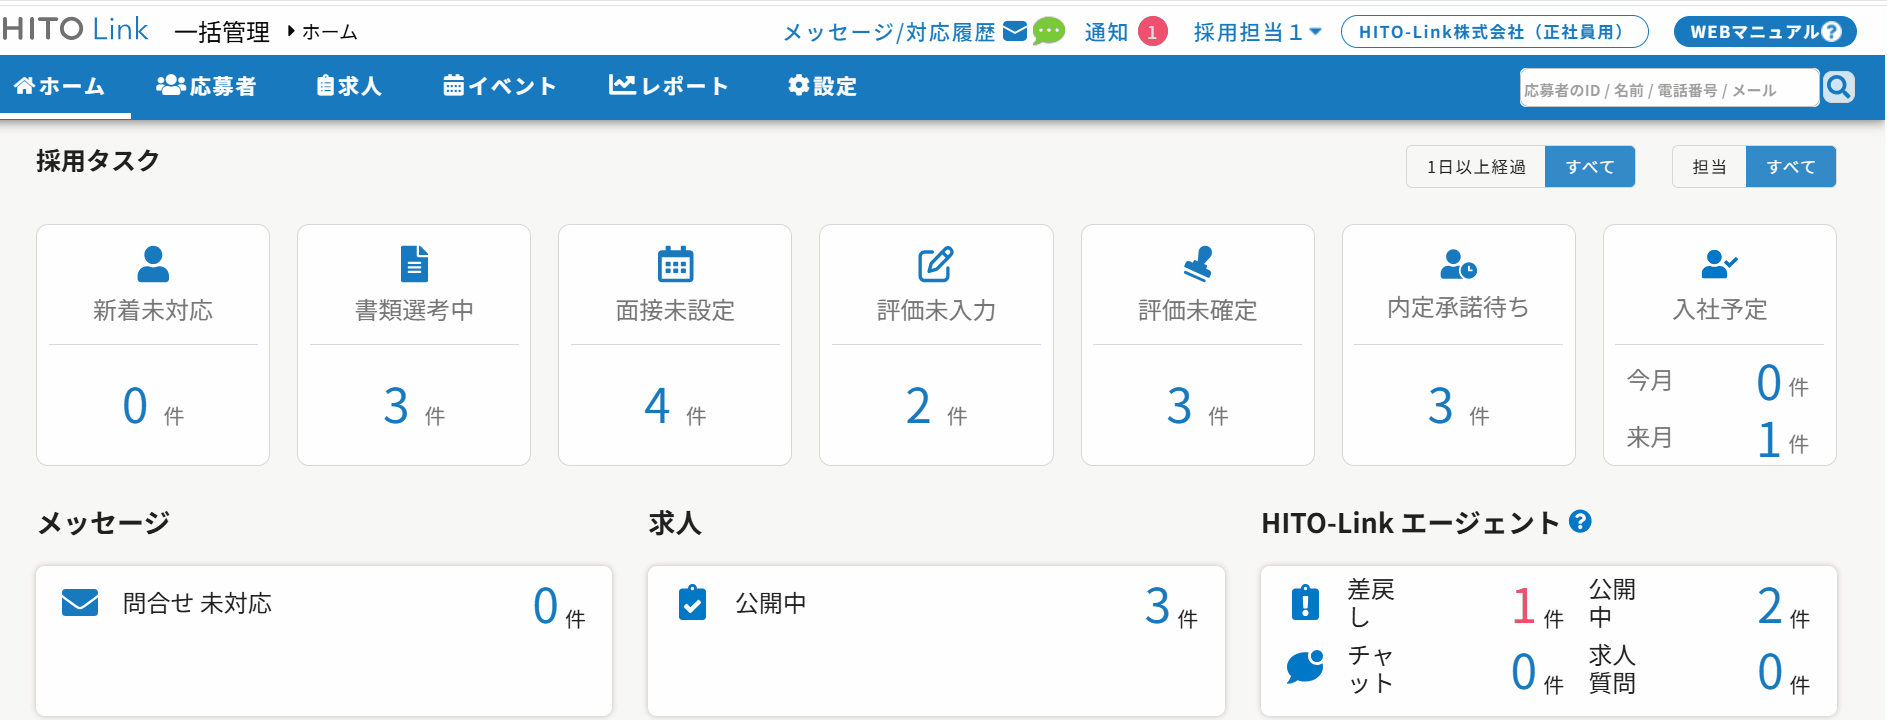This screenshot has width=1887, height=720.
Task: Open the 応募者 menu
Action: (x=206, y=86)
